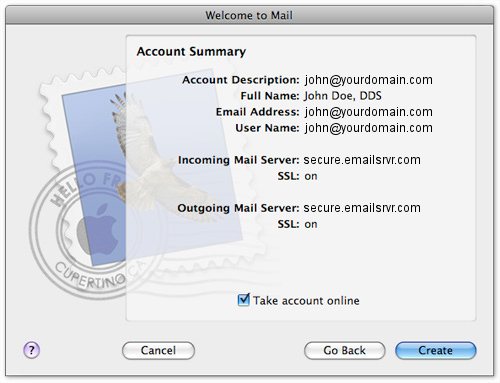Screen dimensions: 500x383
Task: Click the Take account online label
Action: [x=306, y=301]
